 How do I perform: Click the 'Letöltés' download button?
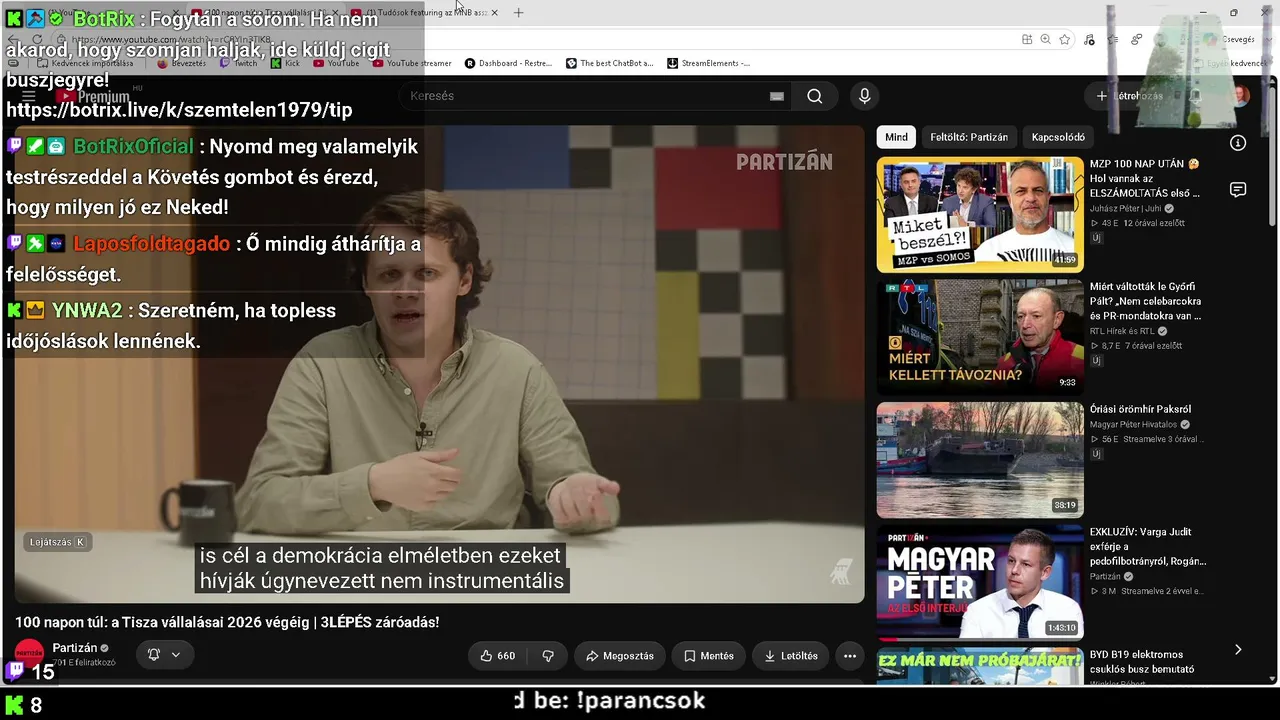click(x=791, y=656)
